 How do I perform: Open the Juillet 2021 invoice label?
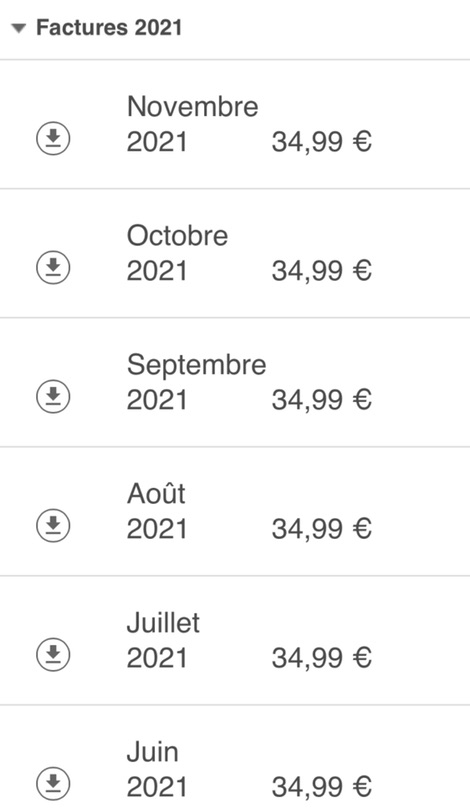(164, 640)
